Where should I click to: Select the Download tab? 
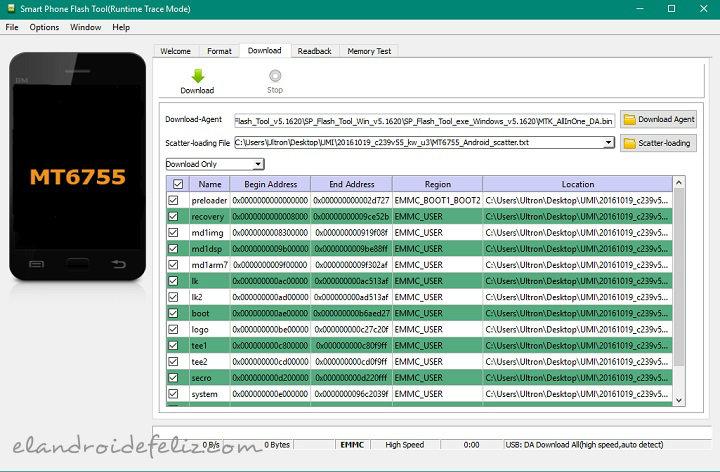click(x=264, y=51)
